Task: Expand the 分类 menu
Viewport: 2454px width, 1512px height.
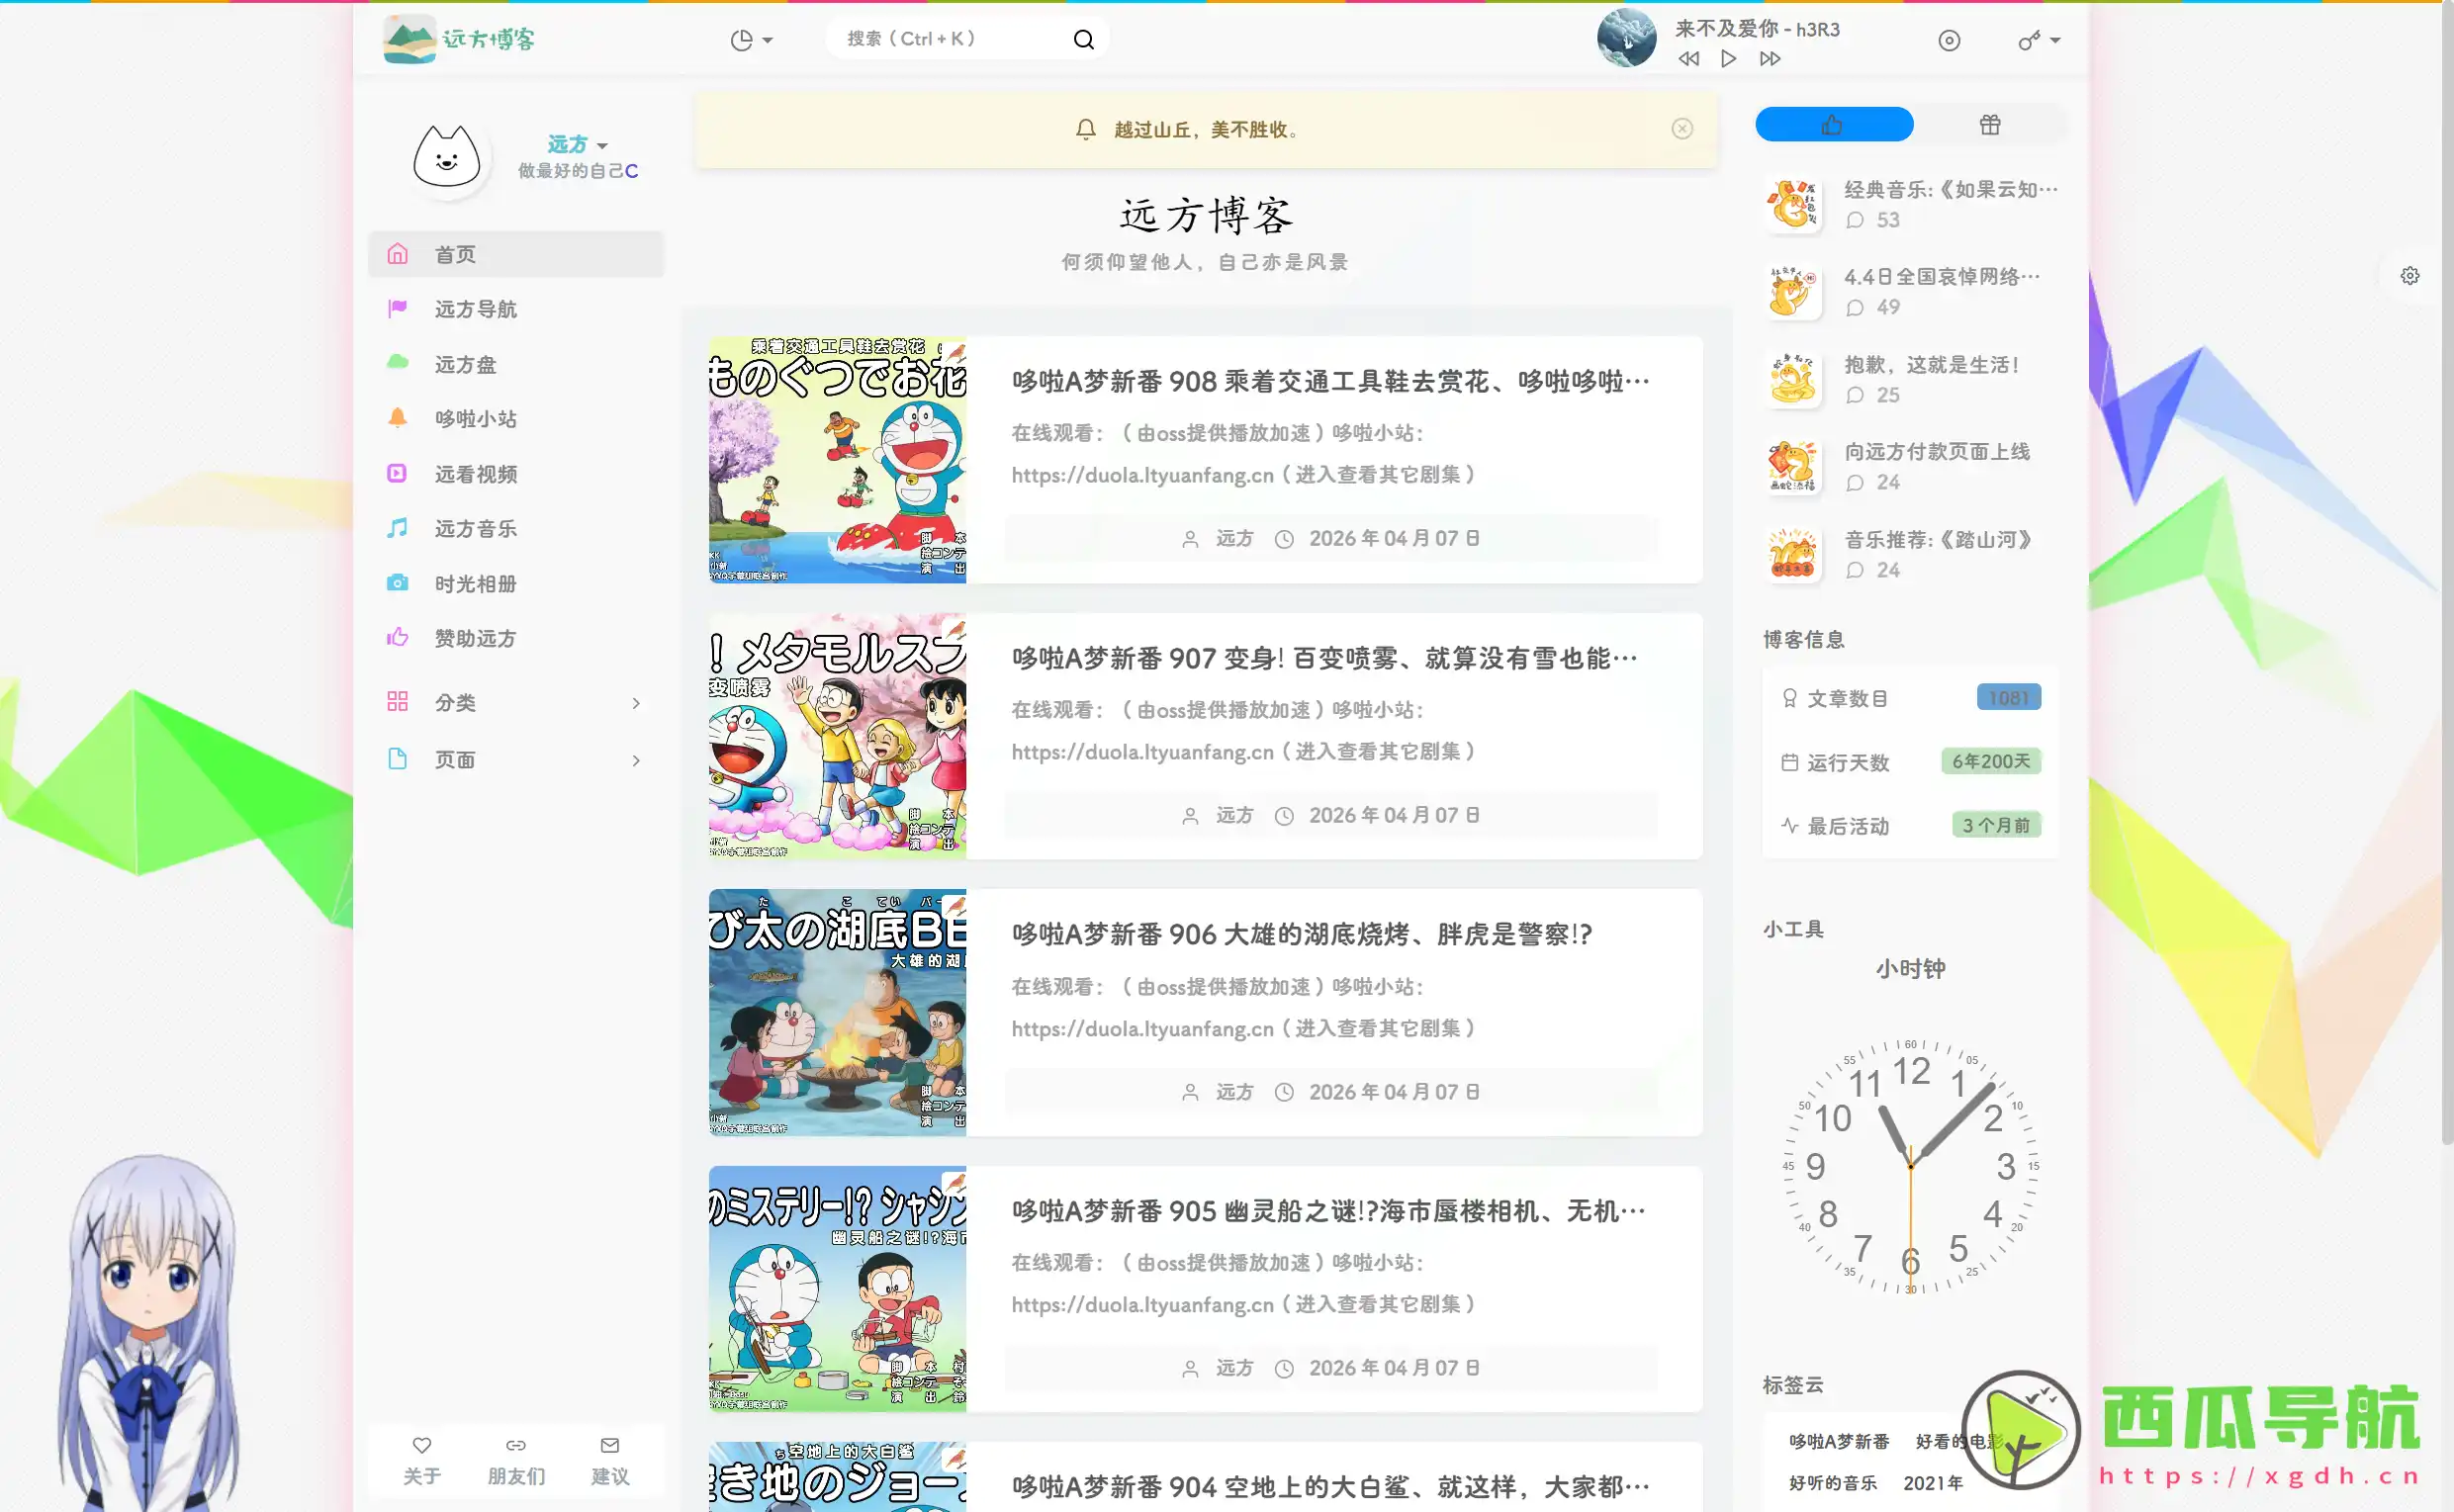Action: point(516,703)
